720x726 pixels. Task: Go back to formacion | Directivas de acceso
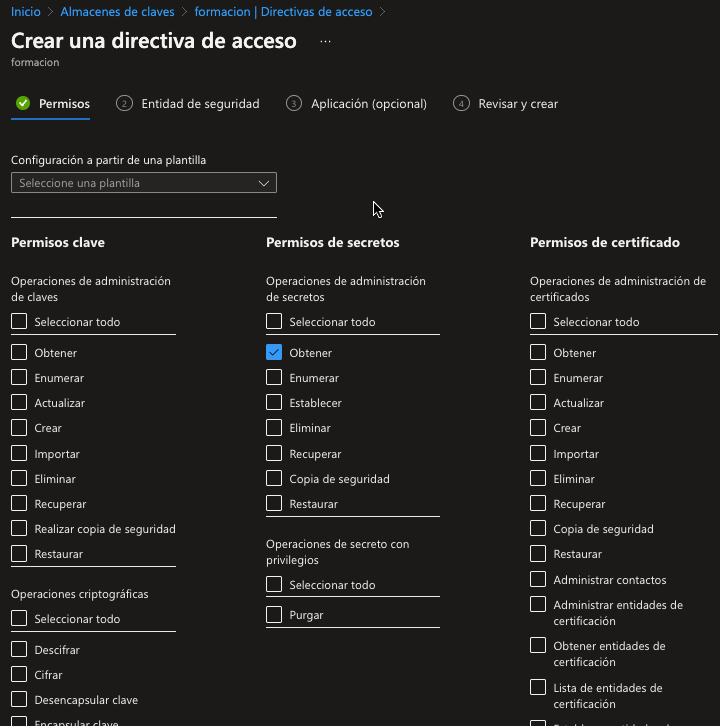click(x=283, y=12)
